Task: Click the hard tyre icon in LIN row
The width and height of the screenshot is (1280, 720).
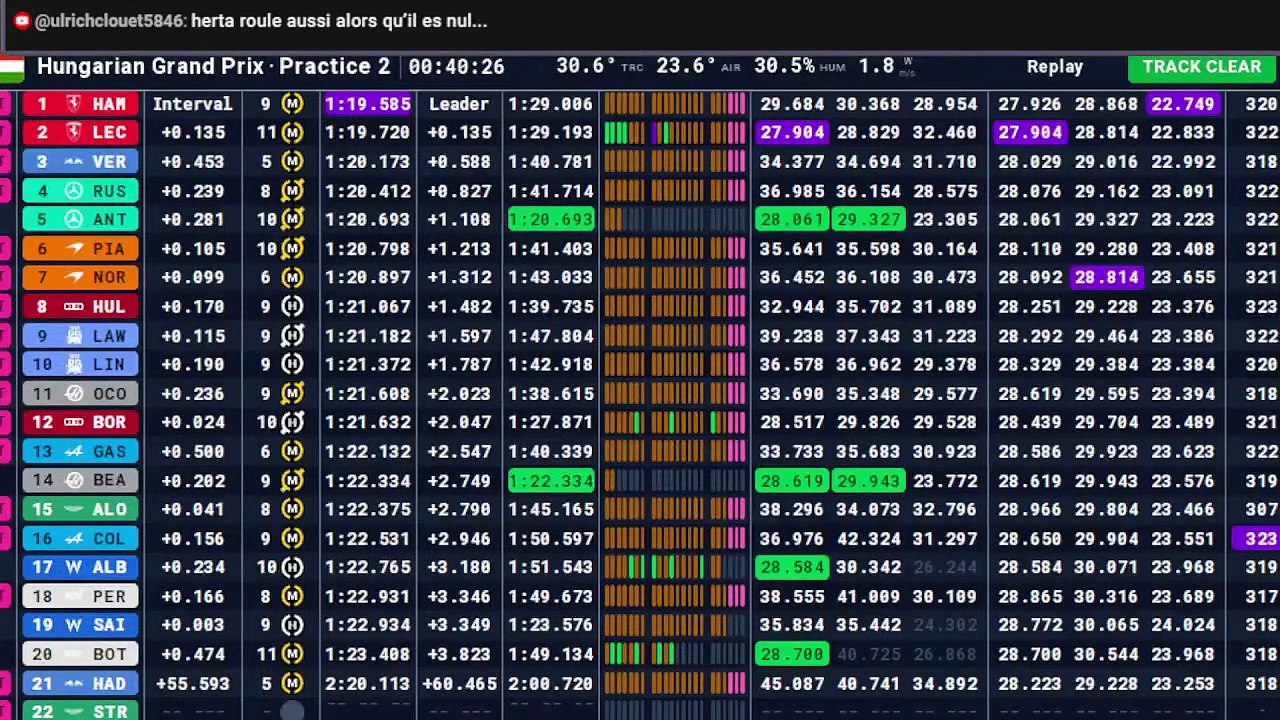Action: pos(292,364)
